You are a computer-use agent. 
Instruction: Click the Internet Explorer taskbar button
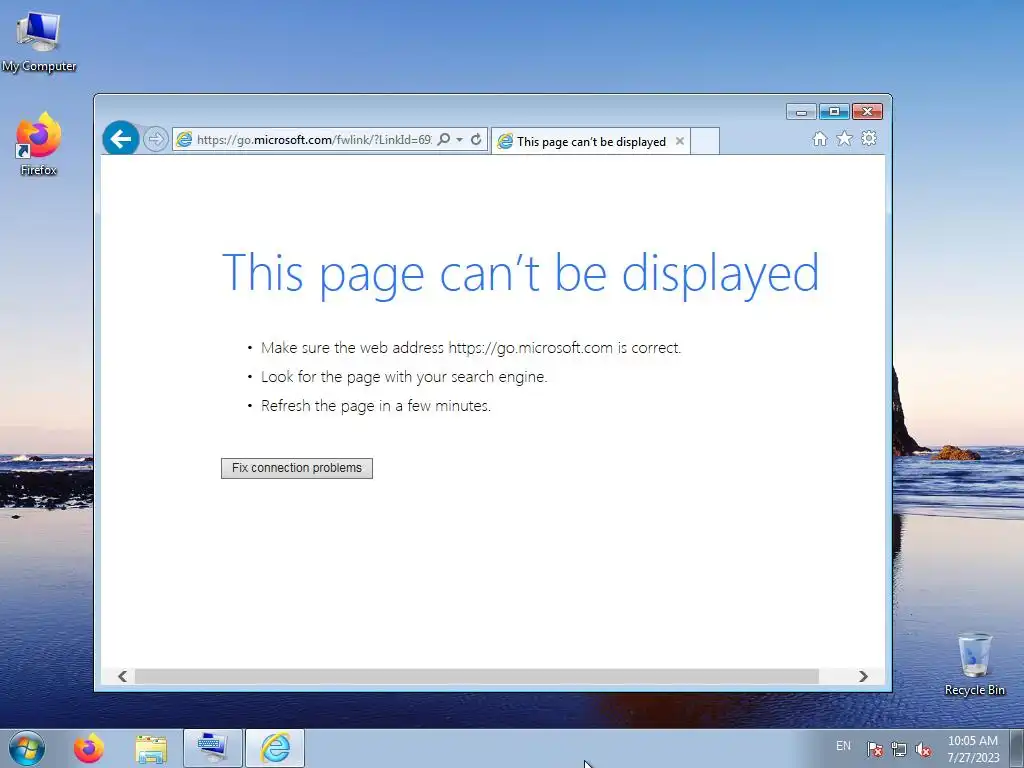275,748
